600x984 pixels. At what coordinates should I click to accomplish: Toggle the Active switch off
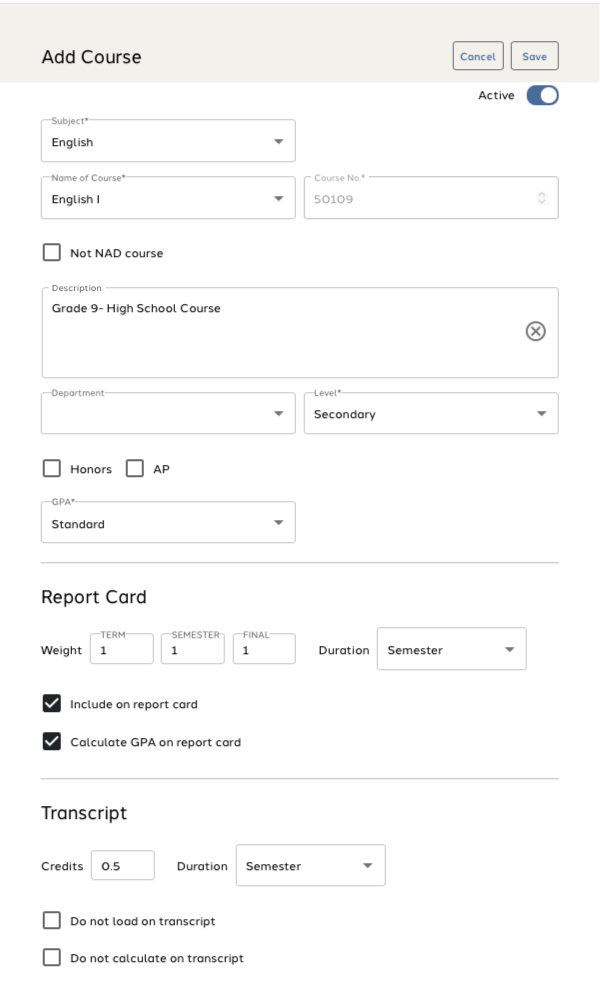[542, 96]
